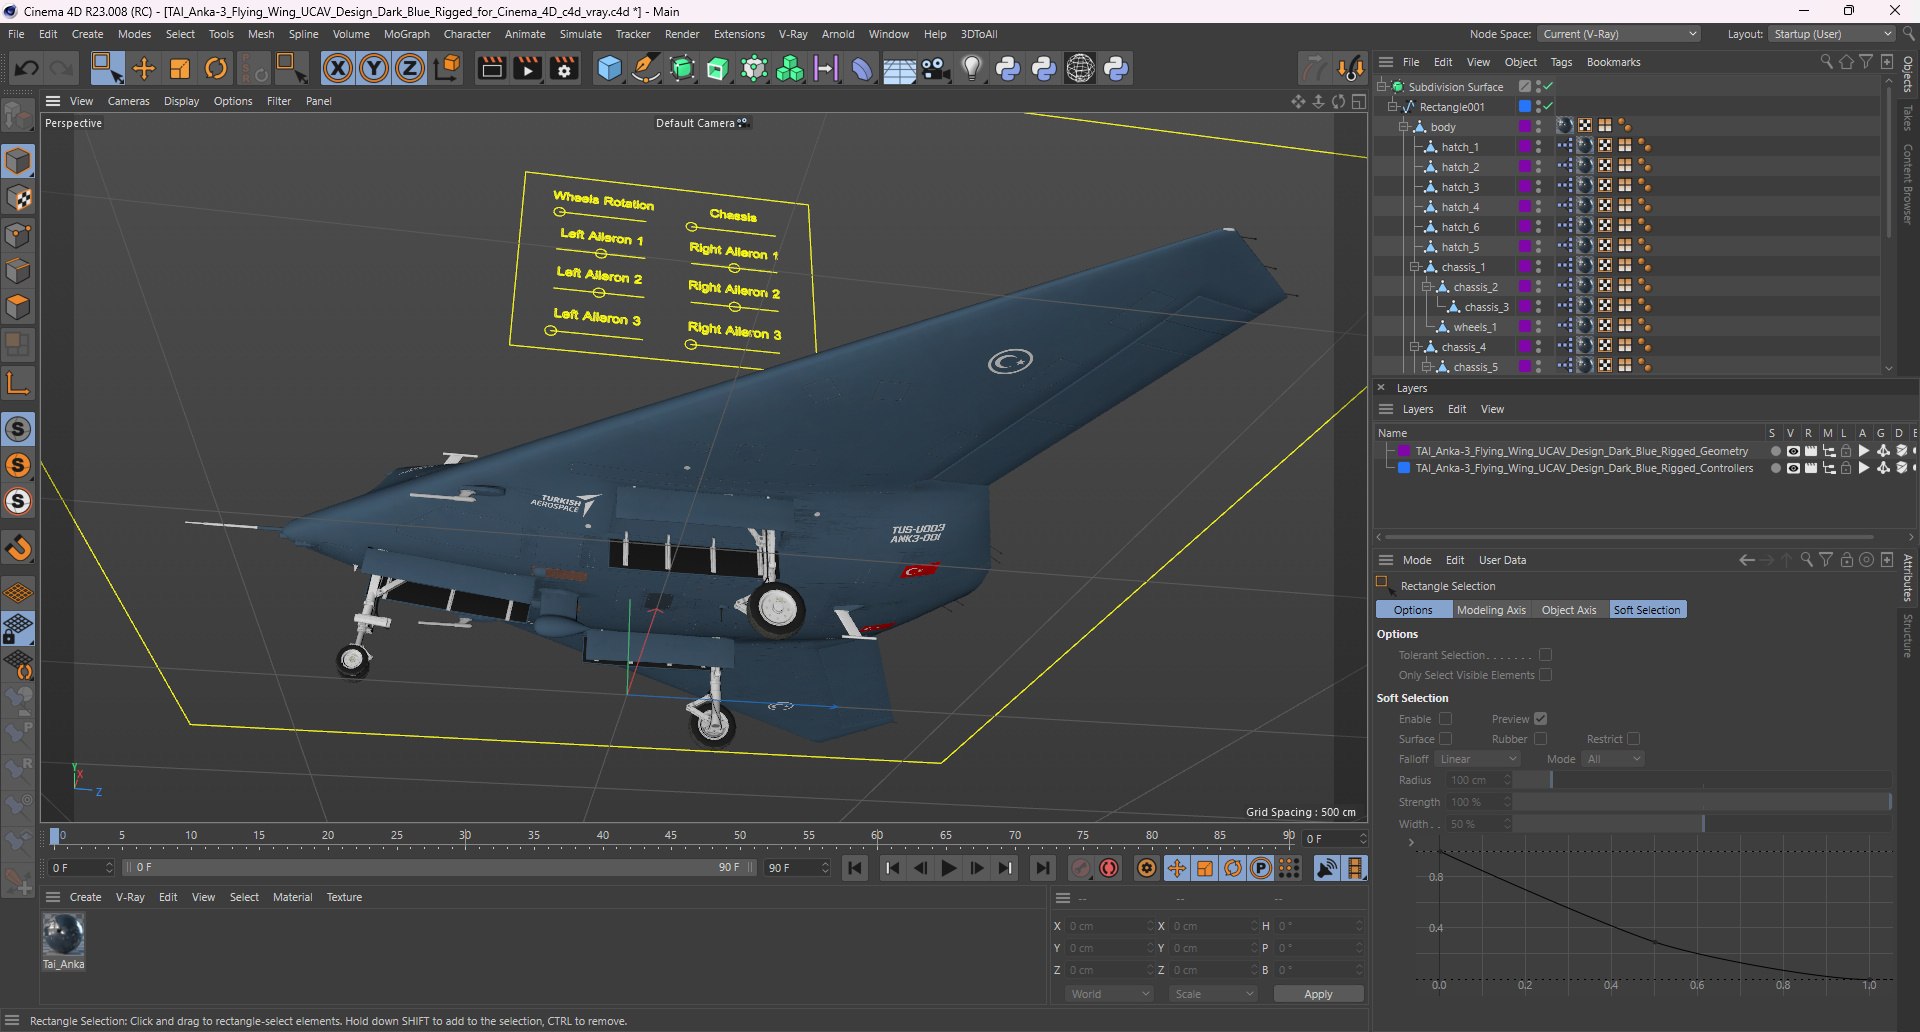Viewport: 1920px width, 1032px height.
Task: Click the purple Geometry layer color swatch
Action: pos(1404,451)
